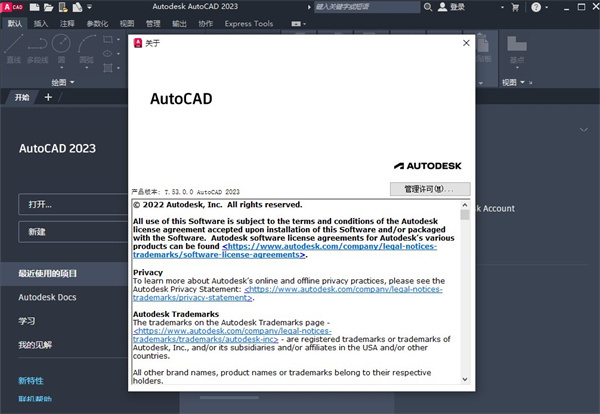Open the Express Tools ribbon tab

(x=249, y=24)
